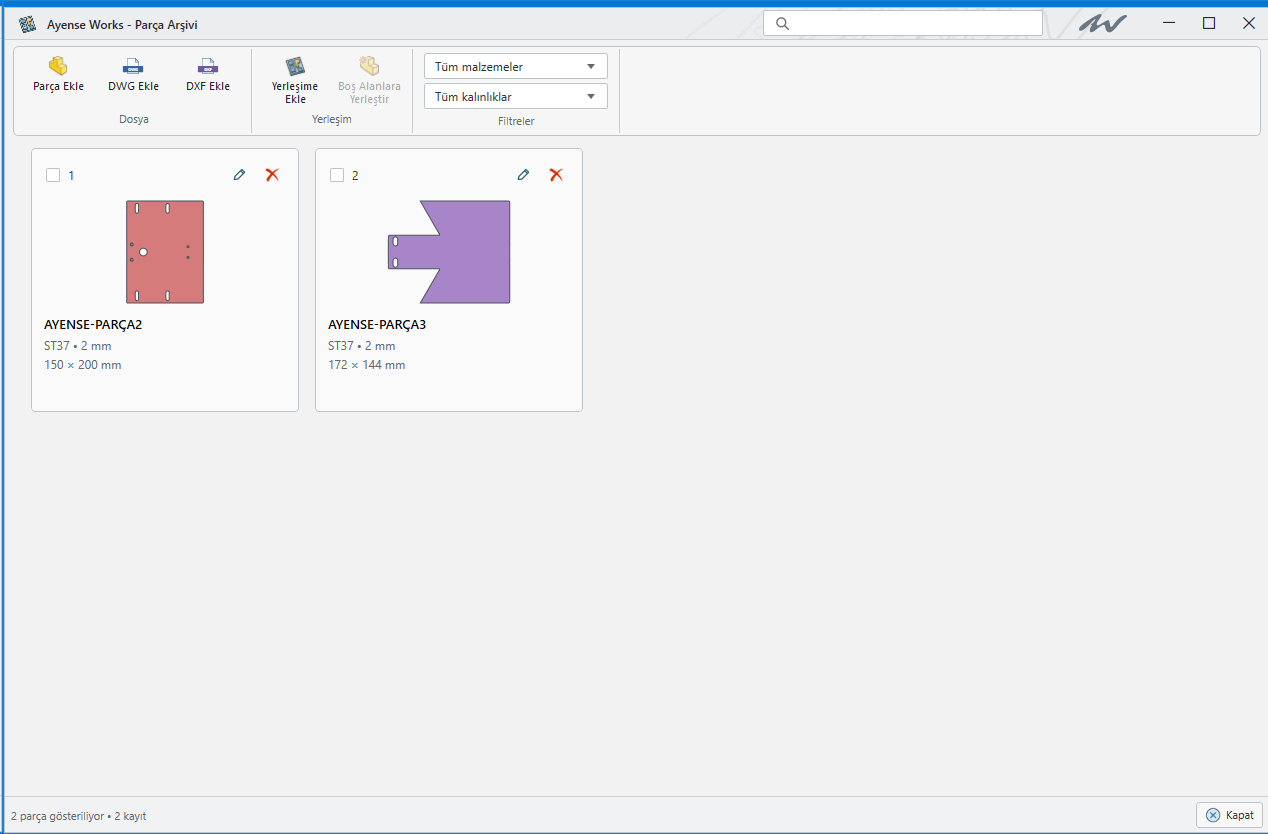Minimize the Parça Arşivi window

point(1169,23)
